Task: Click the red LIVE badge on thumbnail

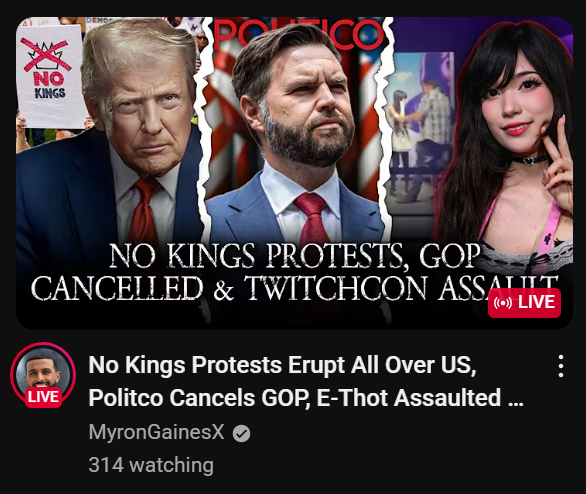Action: pos(524,303)
